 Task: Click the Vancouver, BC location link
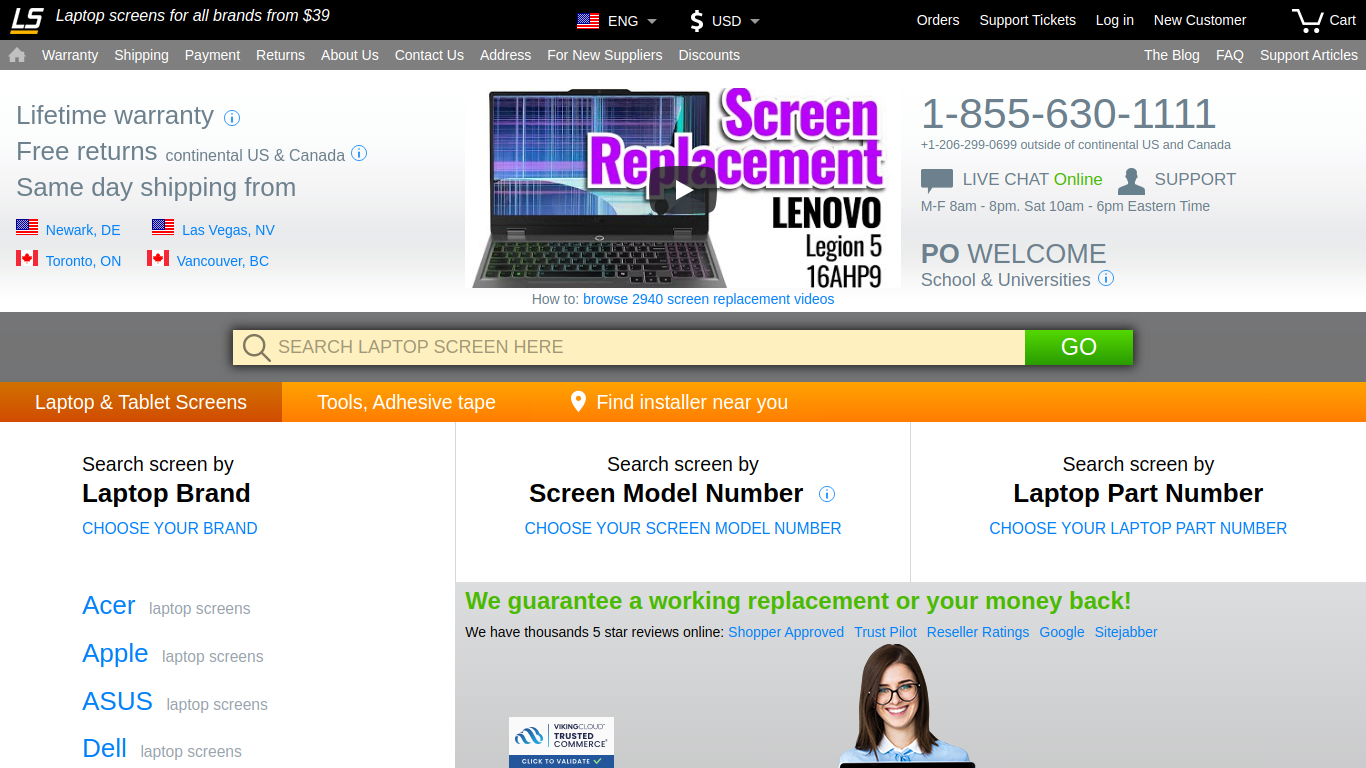[x=223, y=261]
